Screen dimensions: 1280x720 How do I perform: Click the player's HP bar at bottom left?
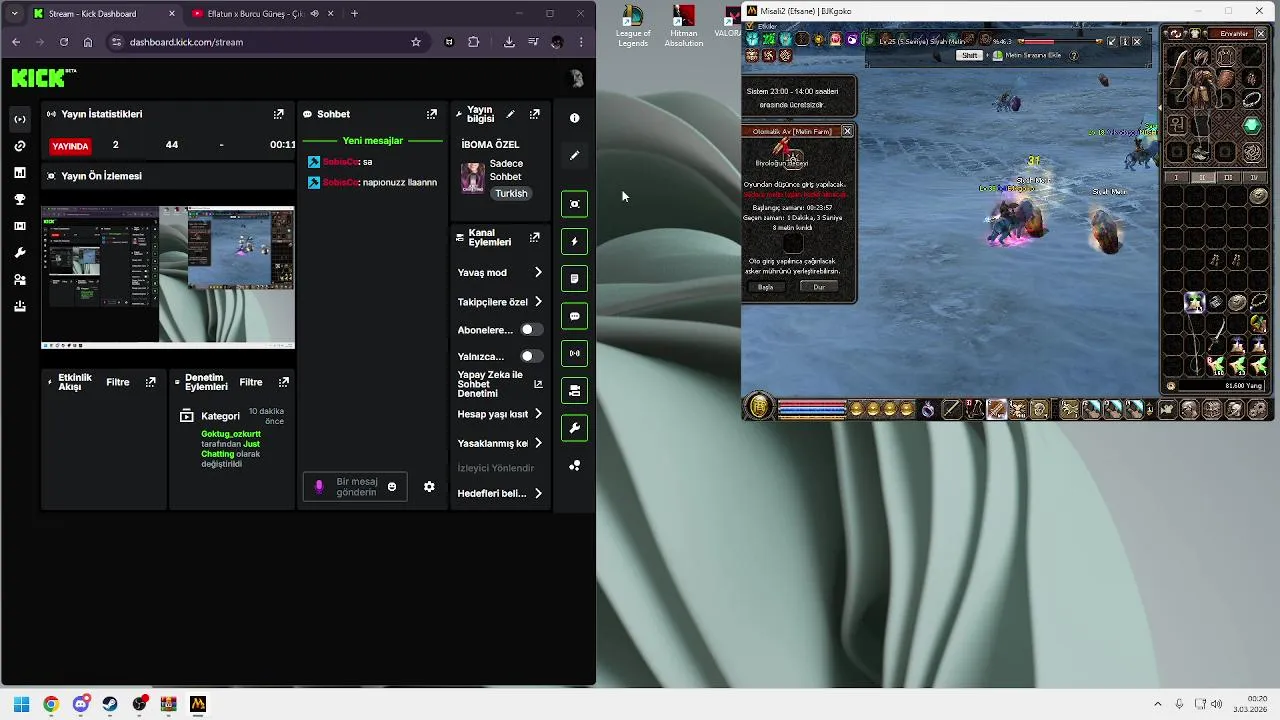click(x=811, y=405)
